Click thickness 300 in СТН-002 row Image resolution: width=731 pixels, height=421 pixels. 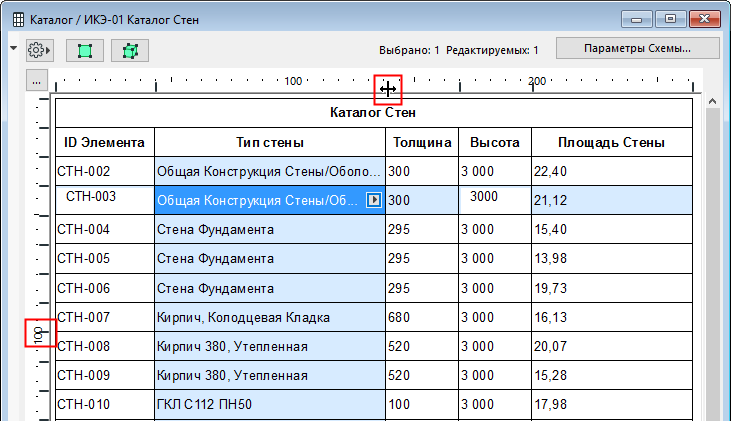[422, 172]
